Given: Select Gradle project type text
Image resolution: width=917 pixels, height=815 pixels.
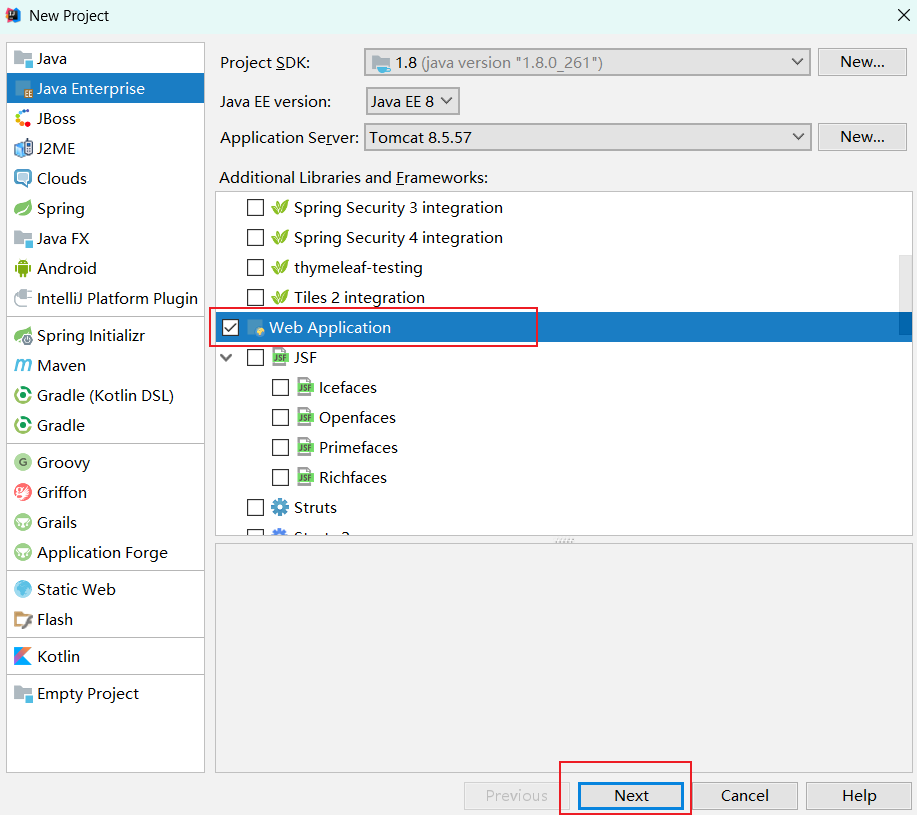Looking at the screenshot, I should [x=61, y=426].
